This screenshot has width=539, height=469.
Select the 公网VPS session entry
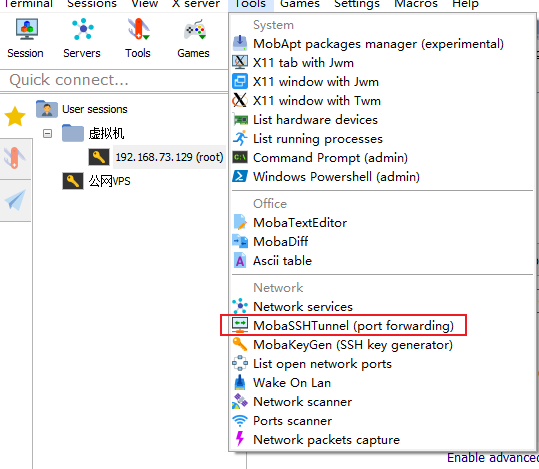click(x=109, y=181)
